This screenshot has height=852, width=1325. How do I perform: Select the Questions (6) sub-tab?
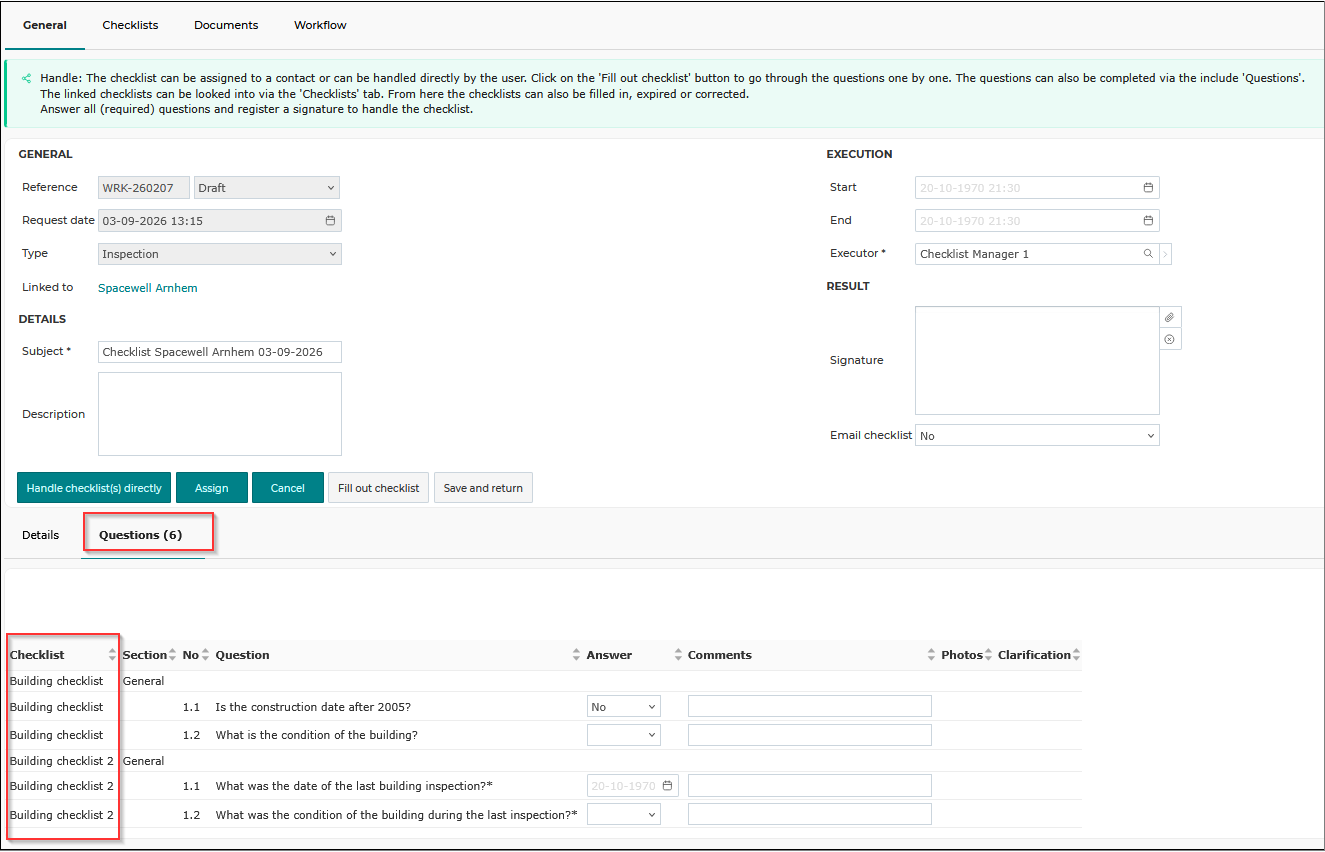pos(140,535)
